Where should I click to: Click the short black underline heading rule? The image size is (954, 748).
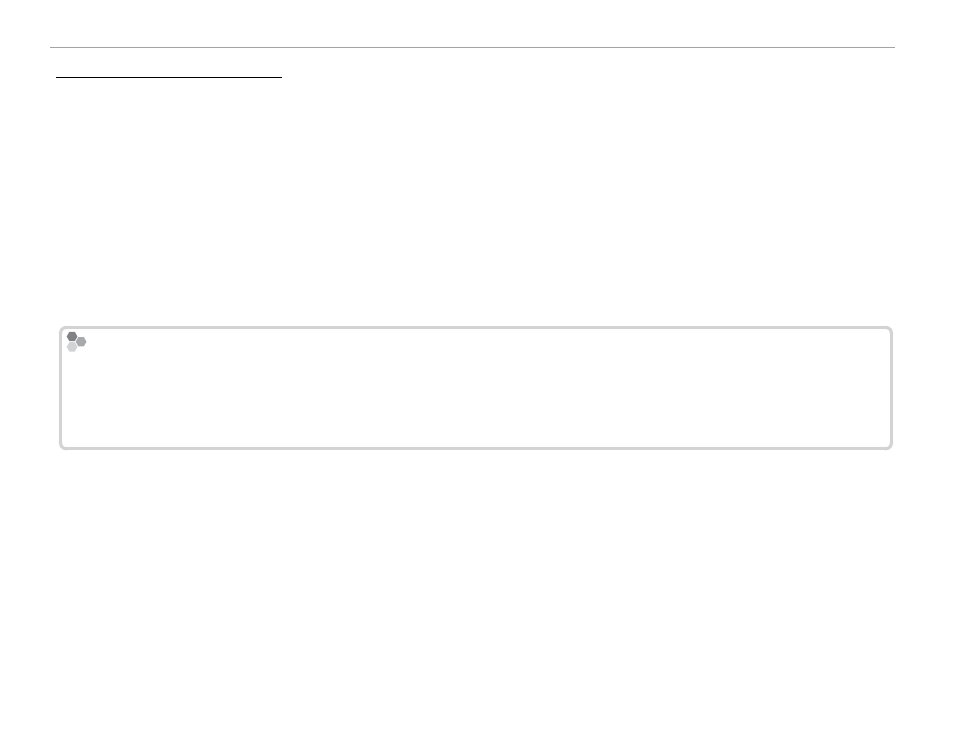169,77
